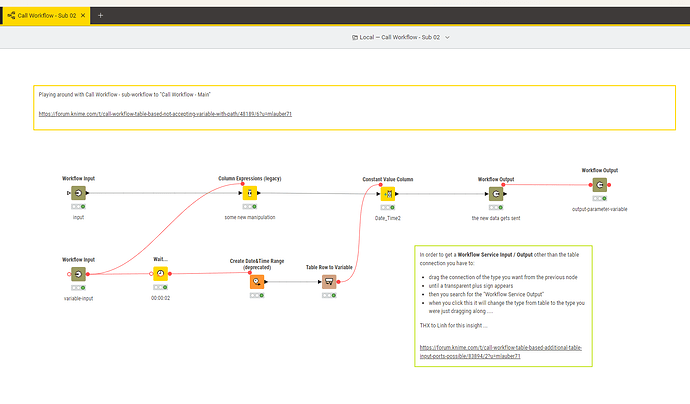The image size is (690, 404).
Task: Select the Column Expressions (legacy) node
Action: click(x=250, y=193)
